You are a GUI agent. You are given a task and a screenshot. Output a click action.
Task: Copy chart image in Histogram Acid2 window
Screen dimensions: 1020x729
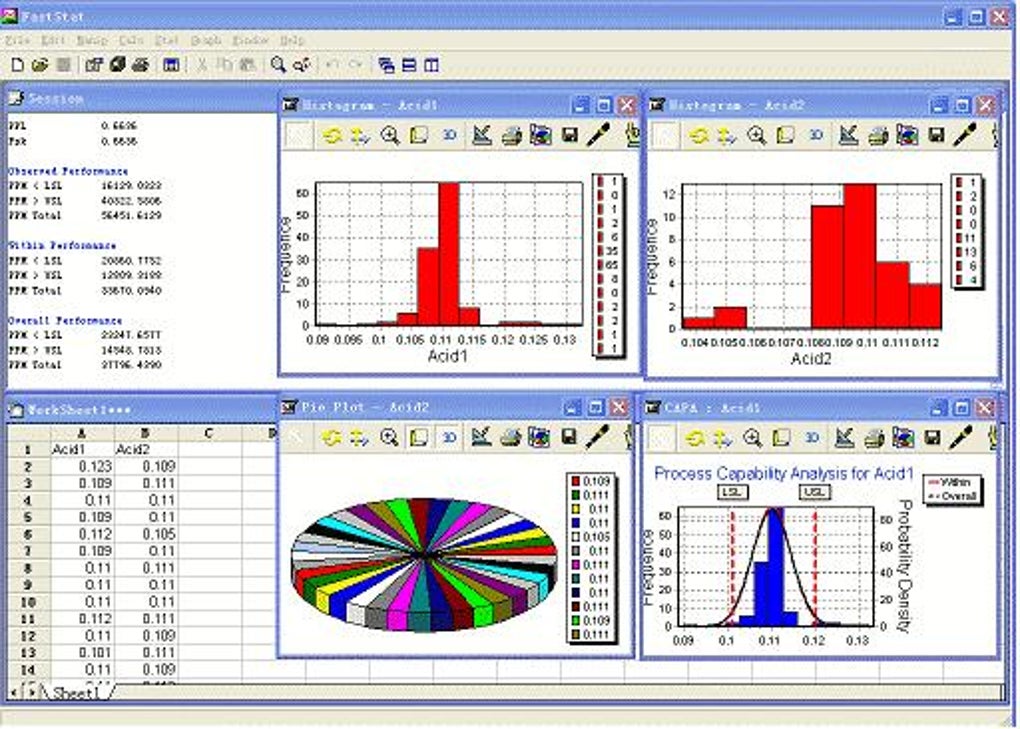pyautogui.click(x=907, y=135)
